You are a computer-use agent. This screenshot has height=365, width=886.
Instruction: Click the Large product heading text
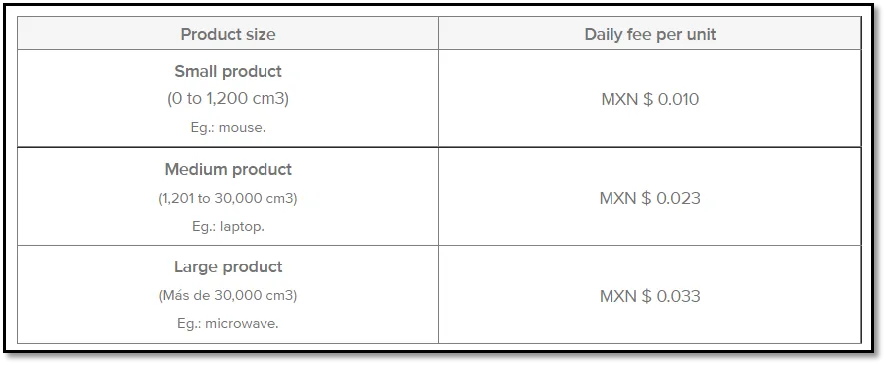point(228,267)
